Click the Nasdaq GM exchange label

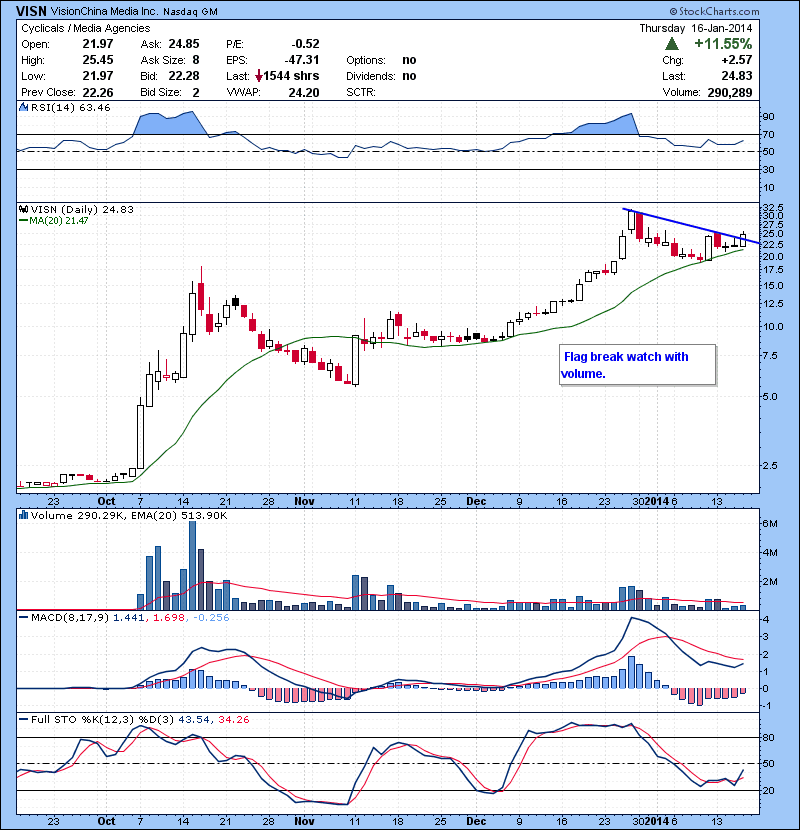point(190,12)
